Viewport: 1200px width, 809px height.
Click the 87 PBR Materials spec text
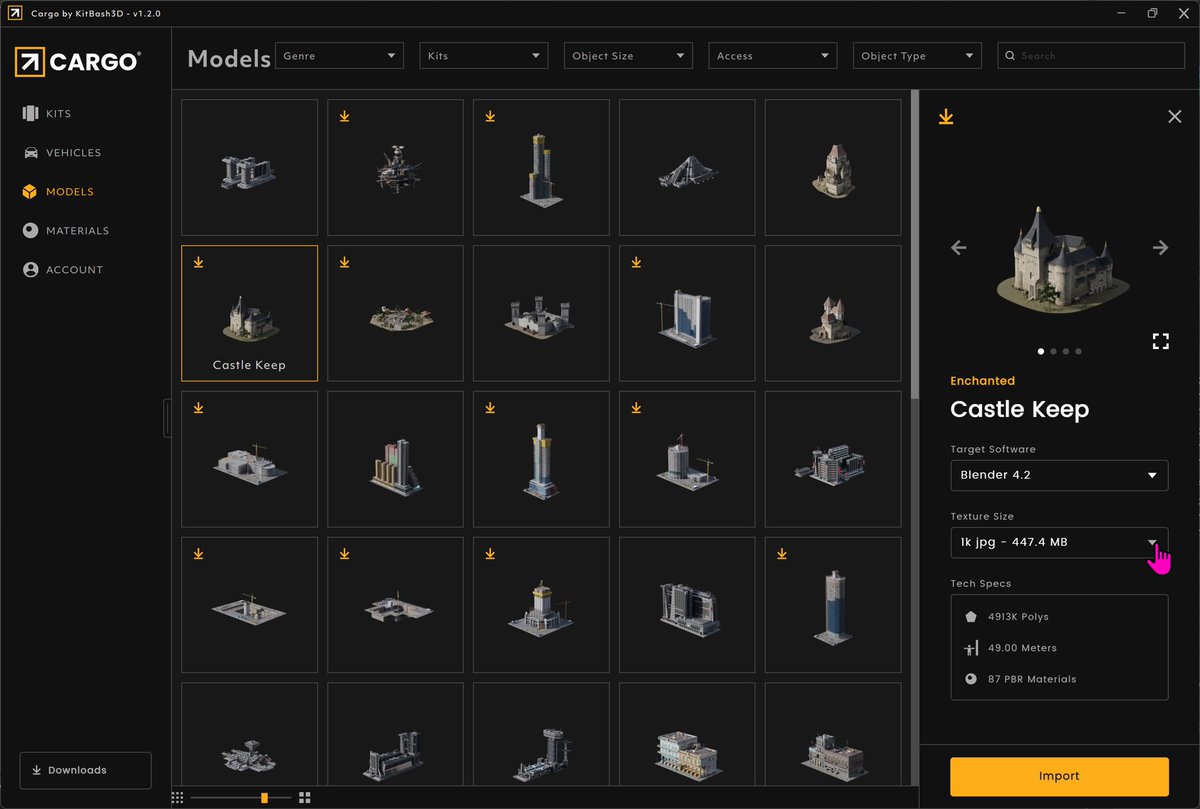pyautogui.click(x=1032, y=679)
